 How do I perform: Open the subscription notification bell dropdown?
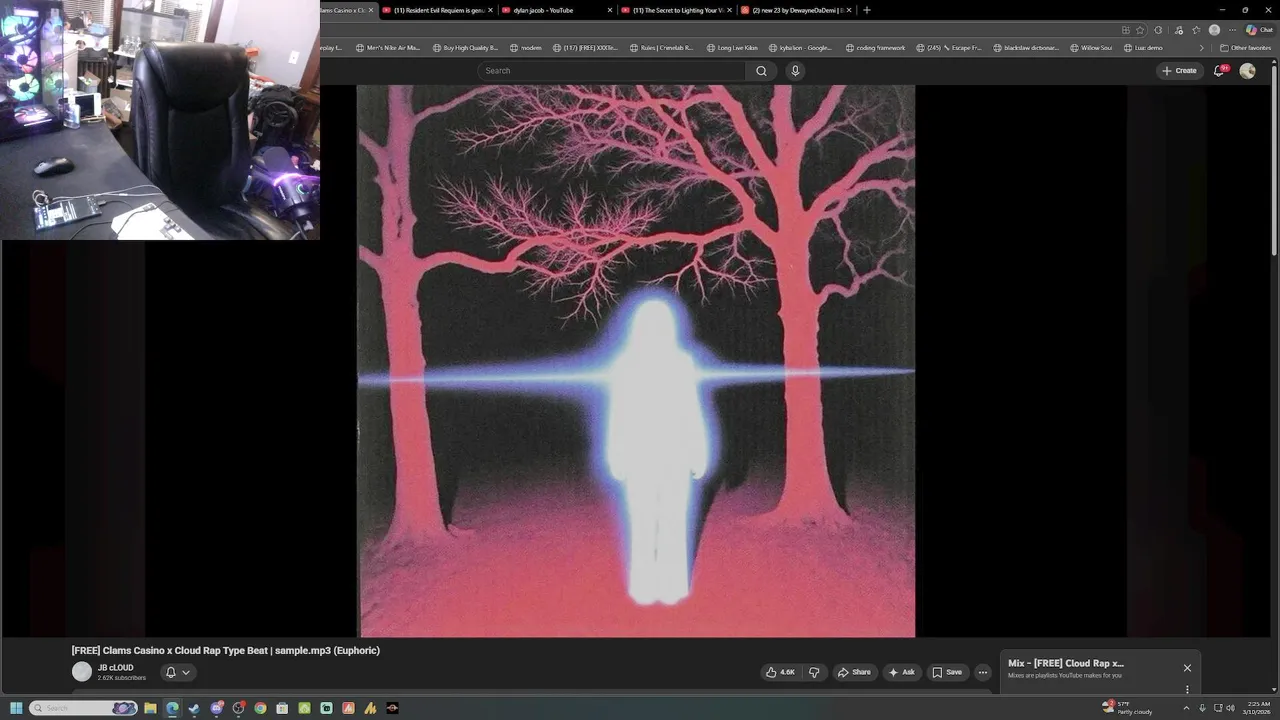[177, 672]
